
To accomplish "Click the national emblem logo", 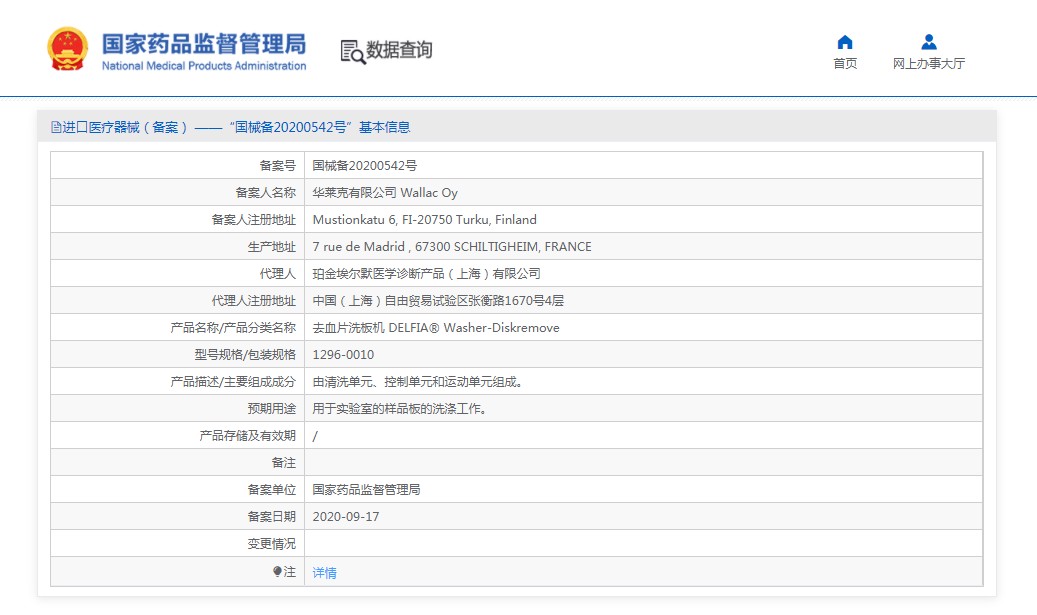I will [x=68, y=49].
